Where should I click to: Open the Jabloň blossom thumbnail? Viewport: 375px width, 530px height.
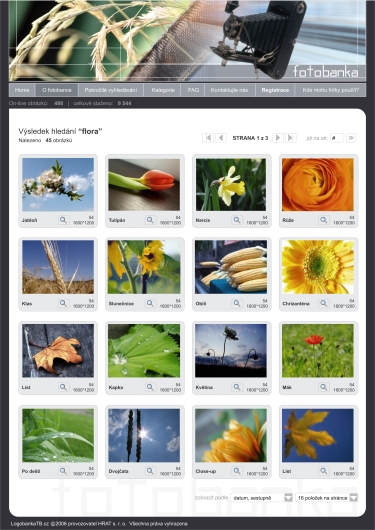pyautogui.click(x=58, y=185)
